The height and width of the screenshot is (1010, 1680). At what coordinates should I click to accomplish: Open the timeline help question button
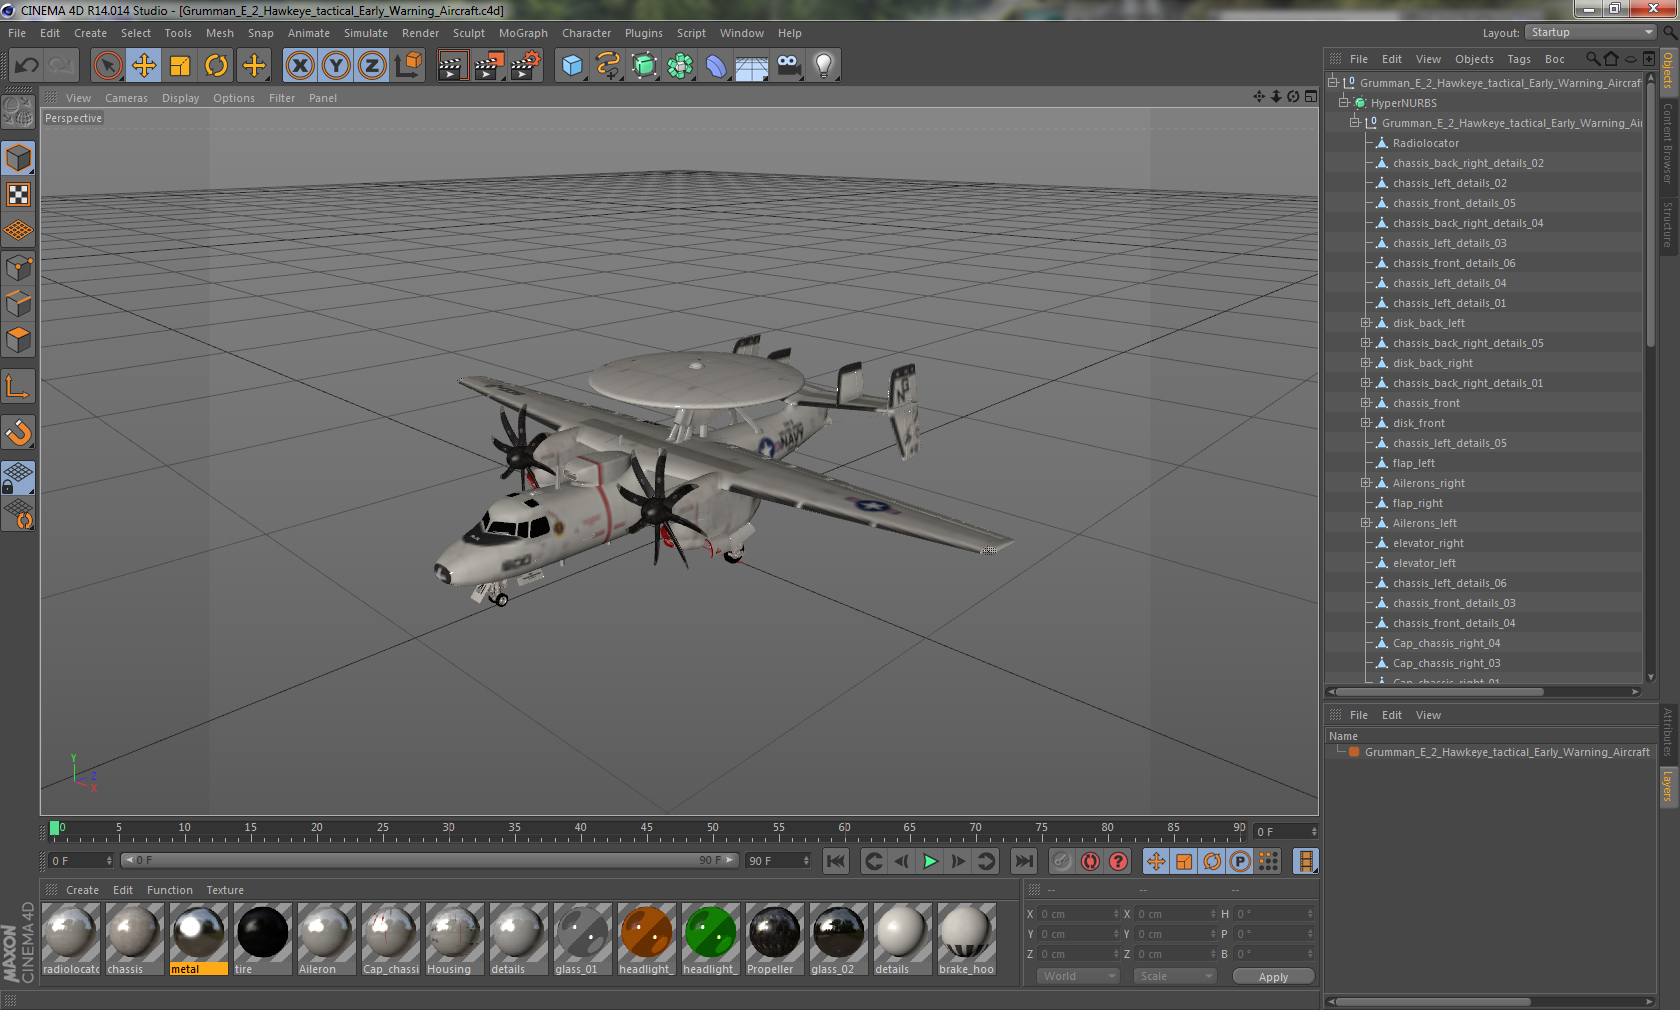tap(1118, 861)
